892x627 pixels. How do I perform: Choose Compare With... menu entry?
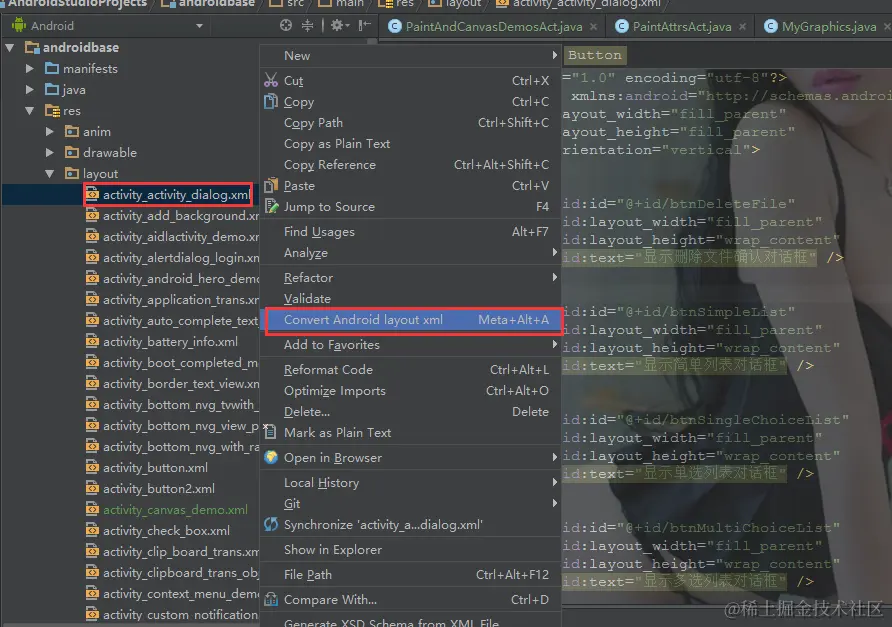(411, 601)
